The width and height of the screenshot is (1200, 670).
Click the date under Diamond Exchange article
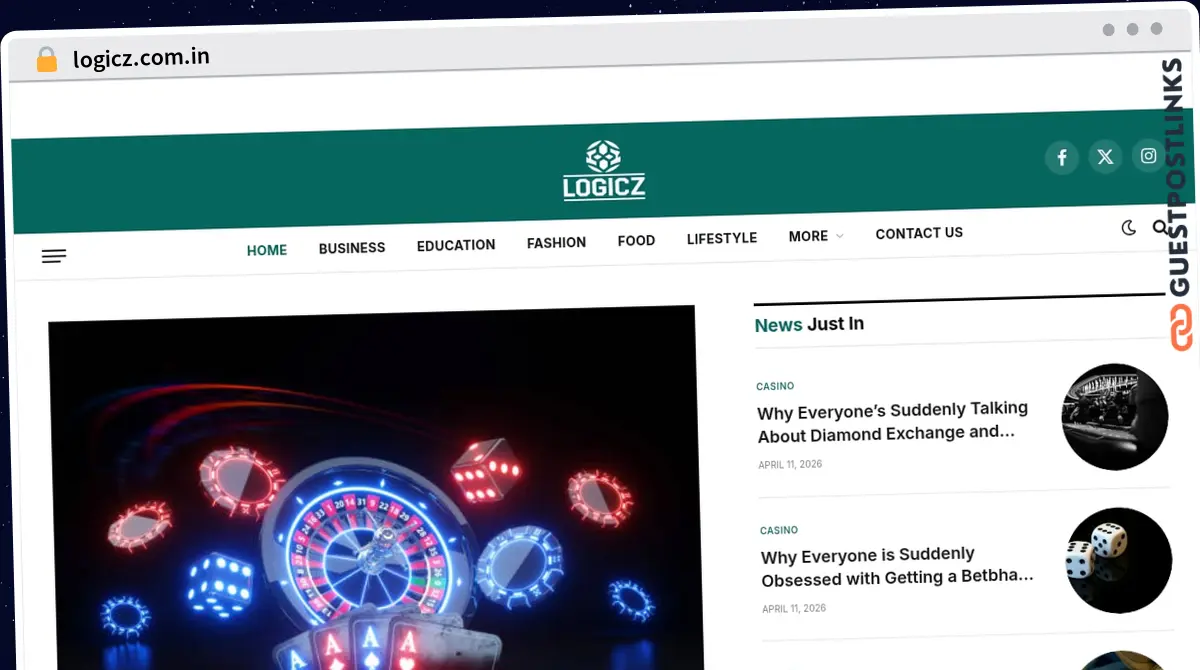790,465
